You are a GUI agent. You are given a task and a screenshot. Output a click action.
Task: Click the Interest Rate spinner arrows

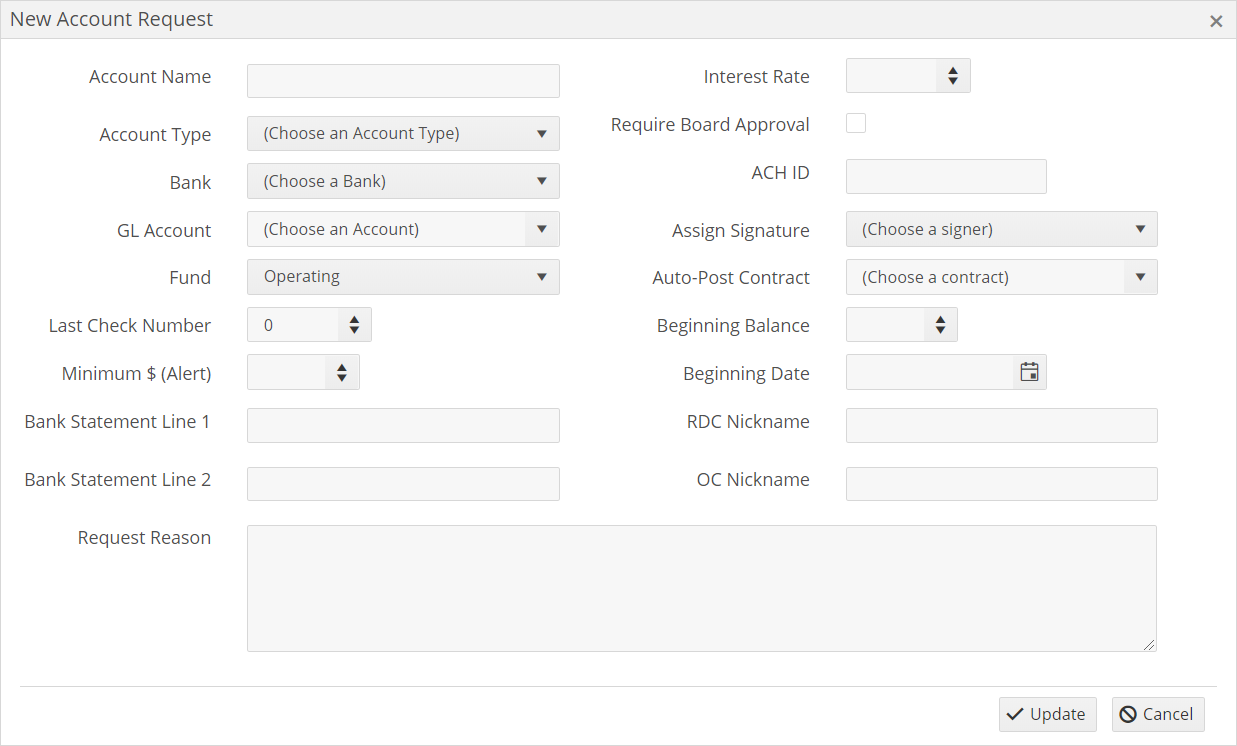[952, 76]
